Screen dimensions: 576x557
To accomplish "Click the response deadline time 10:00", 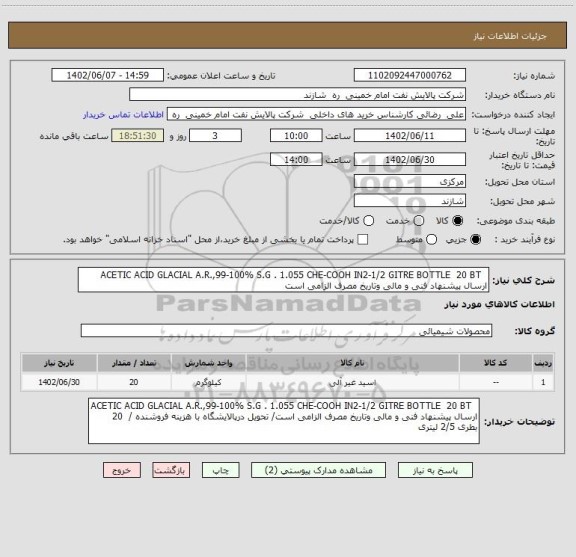I will tap(296, 136).
